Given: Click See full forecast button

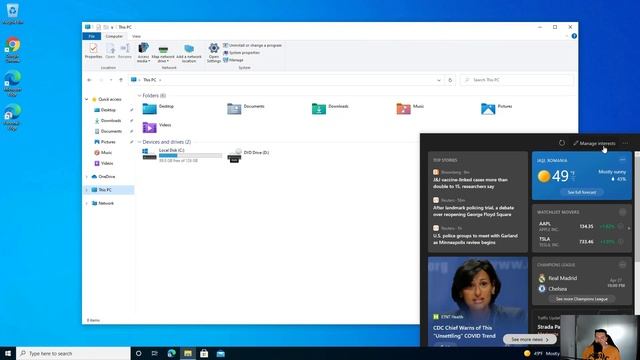Looking at the screenshot, I should pyautogui.click(x=582, y=192).
